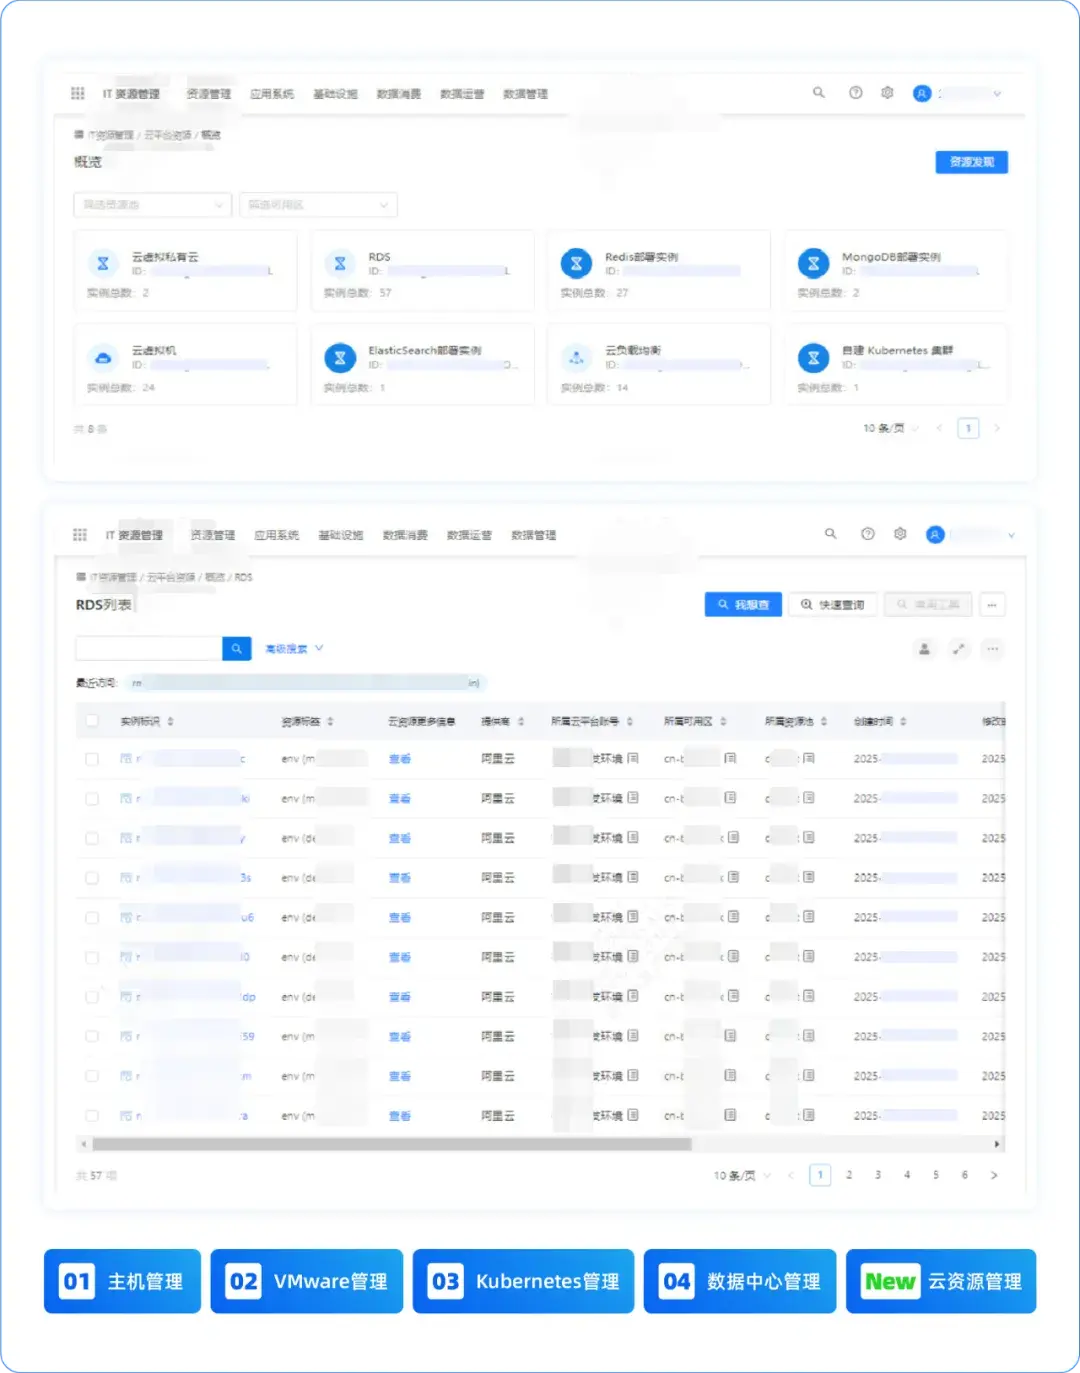Click the fullscreen expand arrows icon
1080x1373 pixels.
(x=959, y=649)
